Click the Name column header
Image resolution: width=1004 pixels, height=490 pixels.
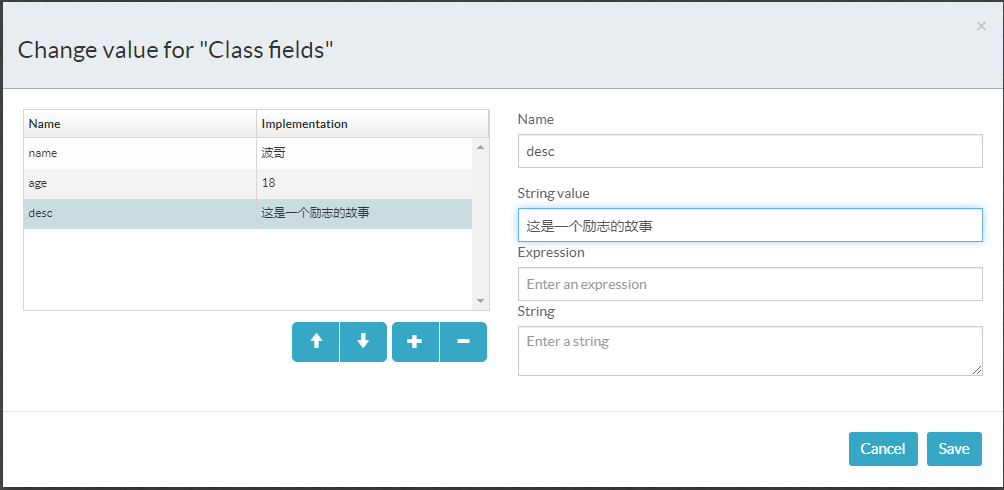(x=140, y=124)
